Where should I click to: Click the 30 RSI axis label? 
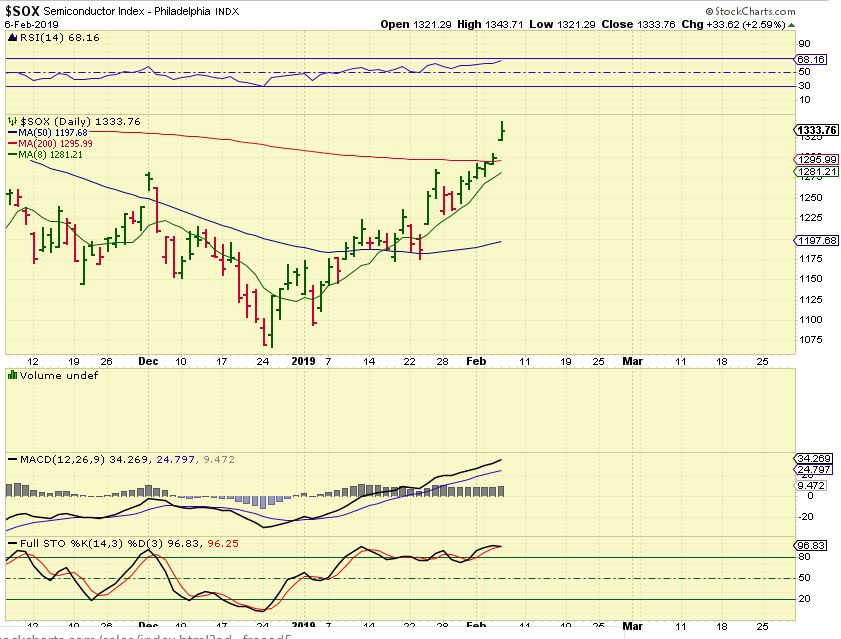coord(805,86)
